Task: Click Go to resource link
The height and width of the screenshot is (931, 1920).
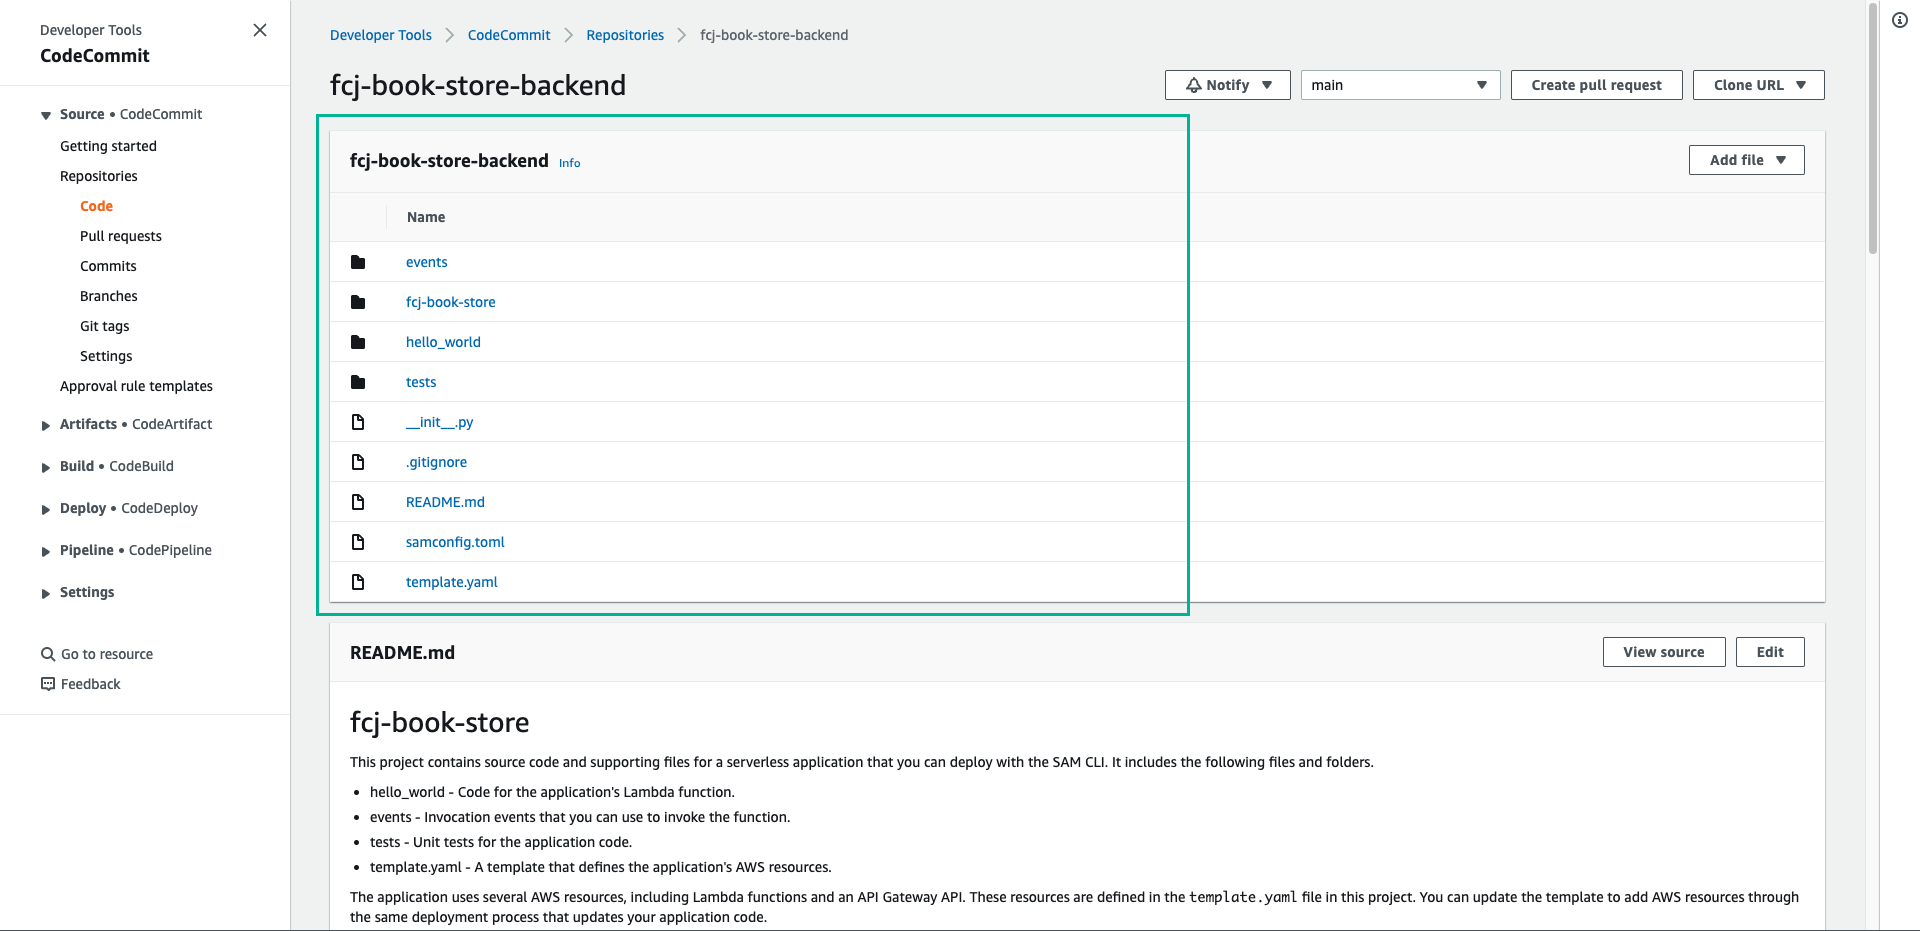Action: click(x=107, y=654)
